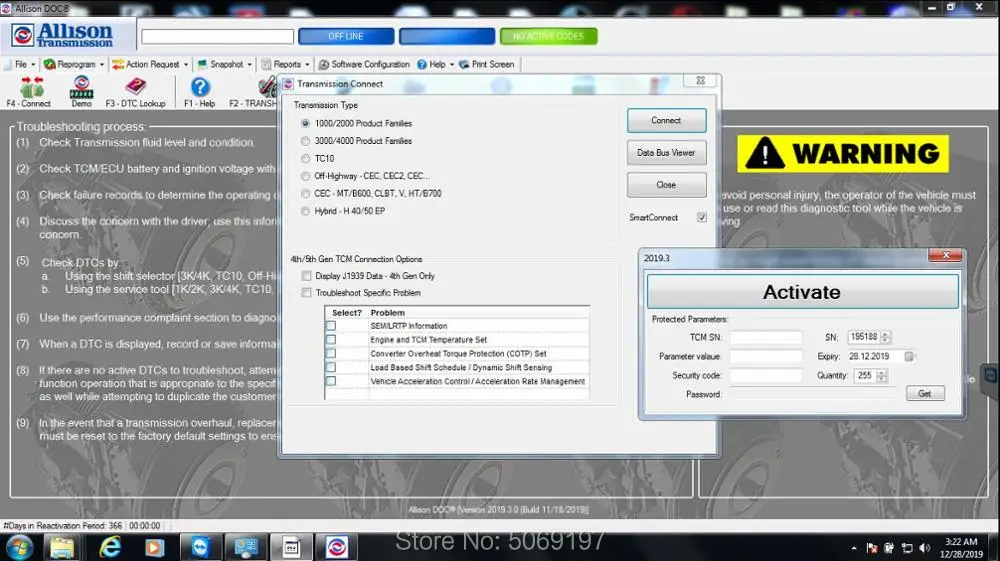This screenshot has width=1000, height=561.
Task: Click the OFF LINE status button
Action: [x=346, y=36]
